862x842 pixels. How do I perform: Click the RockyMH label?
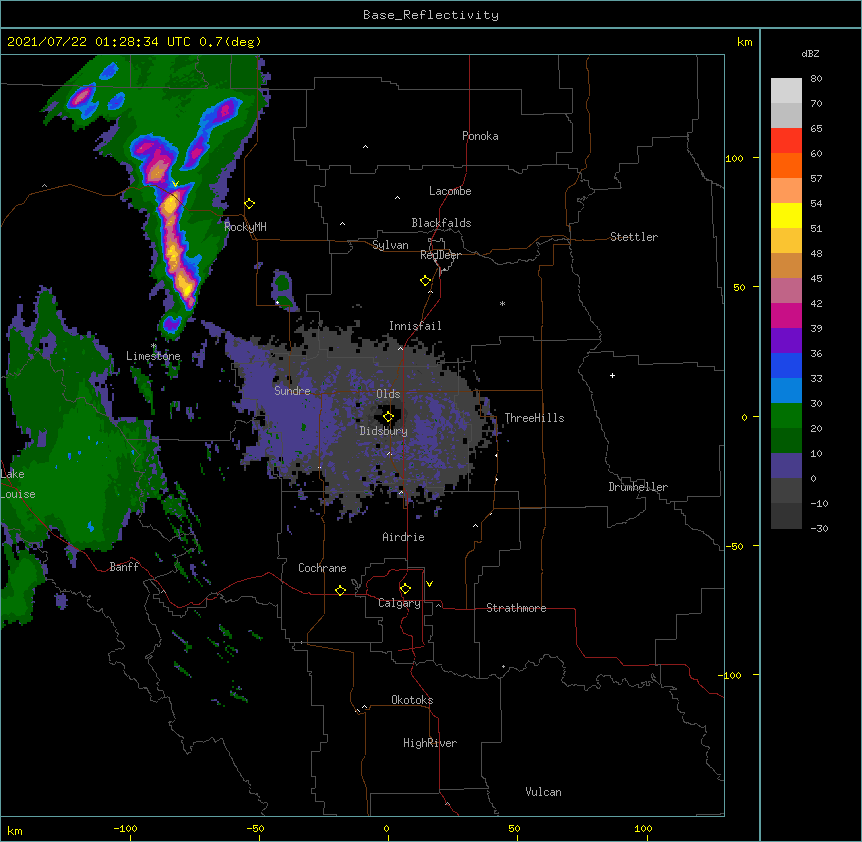[x=245, y=226]
